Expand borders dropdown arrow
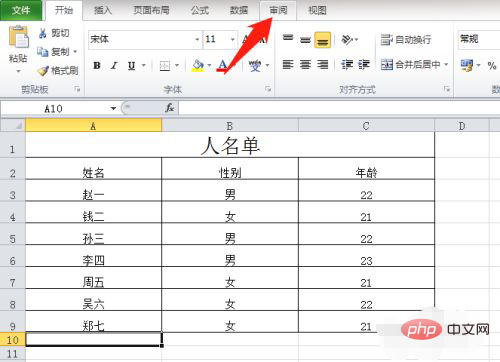Viewport: 500px width, 362px height. 177,65
